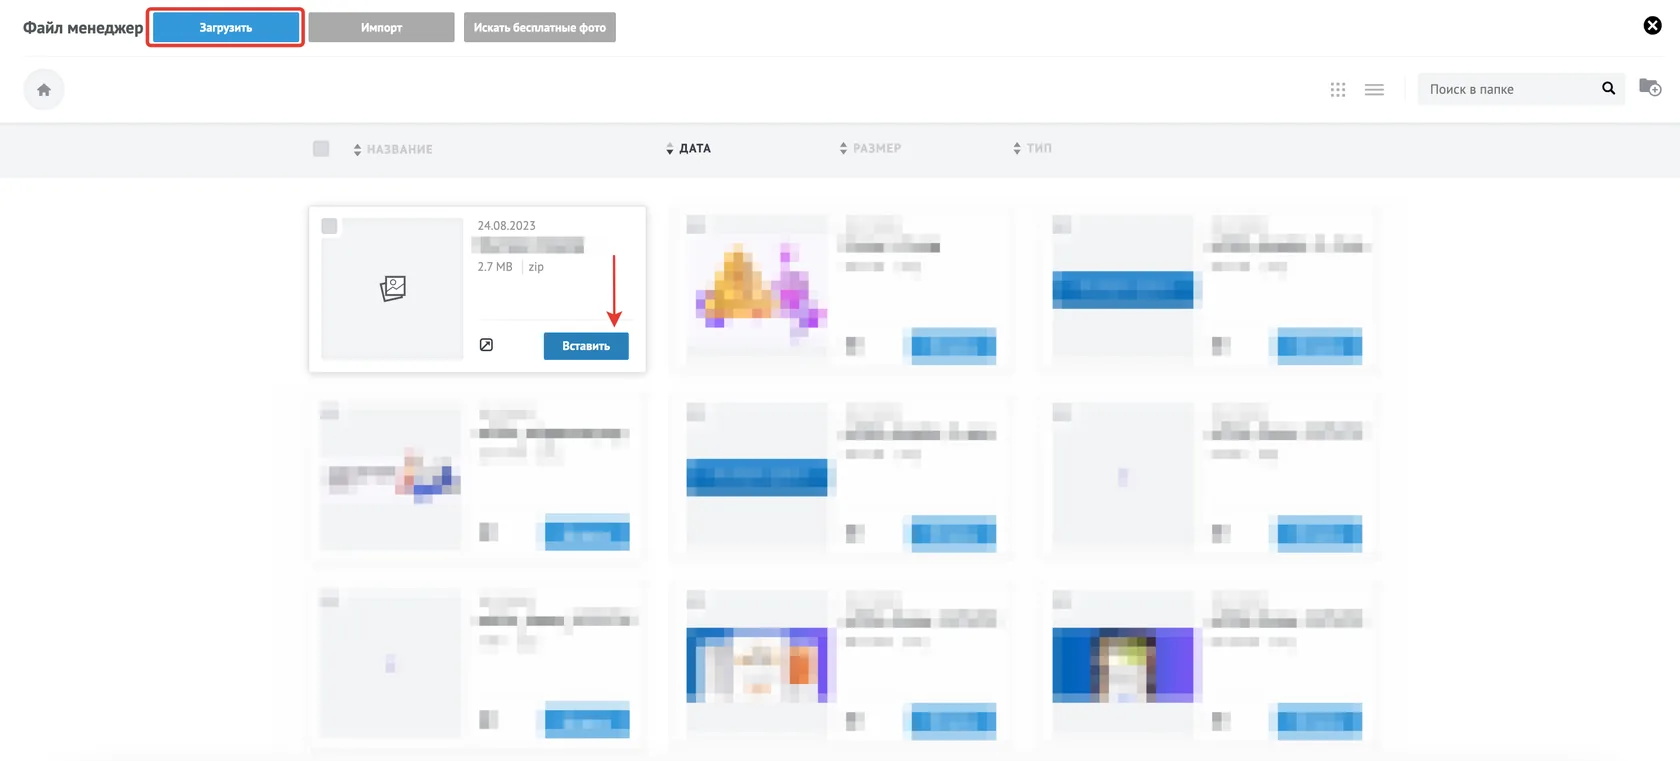Insert the zip file with Вставить
This screenshot has height=761, width=1680.
click(586, 346)
